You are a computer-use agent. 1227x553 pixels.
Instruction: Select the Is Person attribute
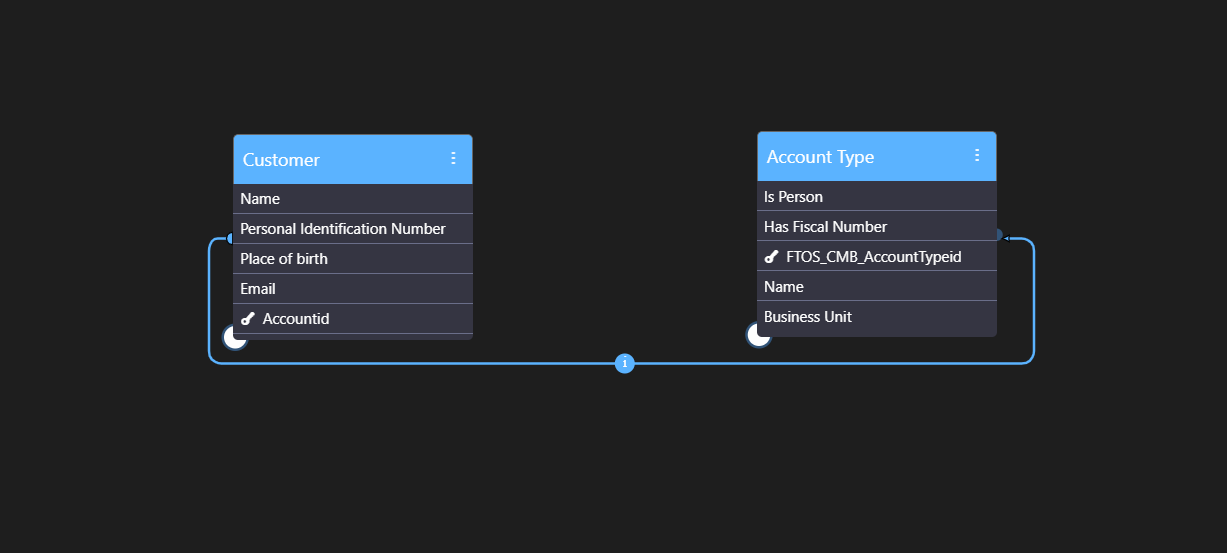[x=876, y=197]
